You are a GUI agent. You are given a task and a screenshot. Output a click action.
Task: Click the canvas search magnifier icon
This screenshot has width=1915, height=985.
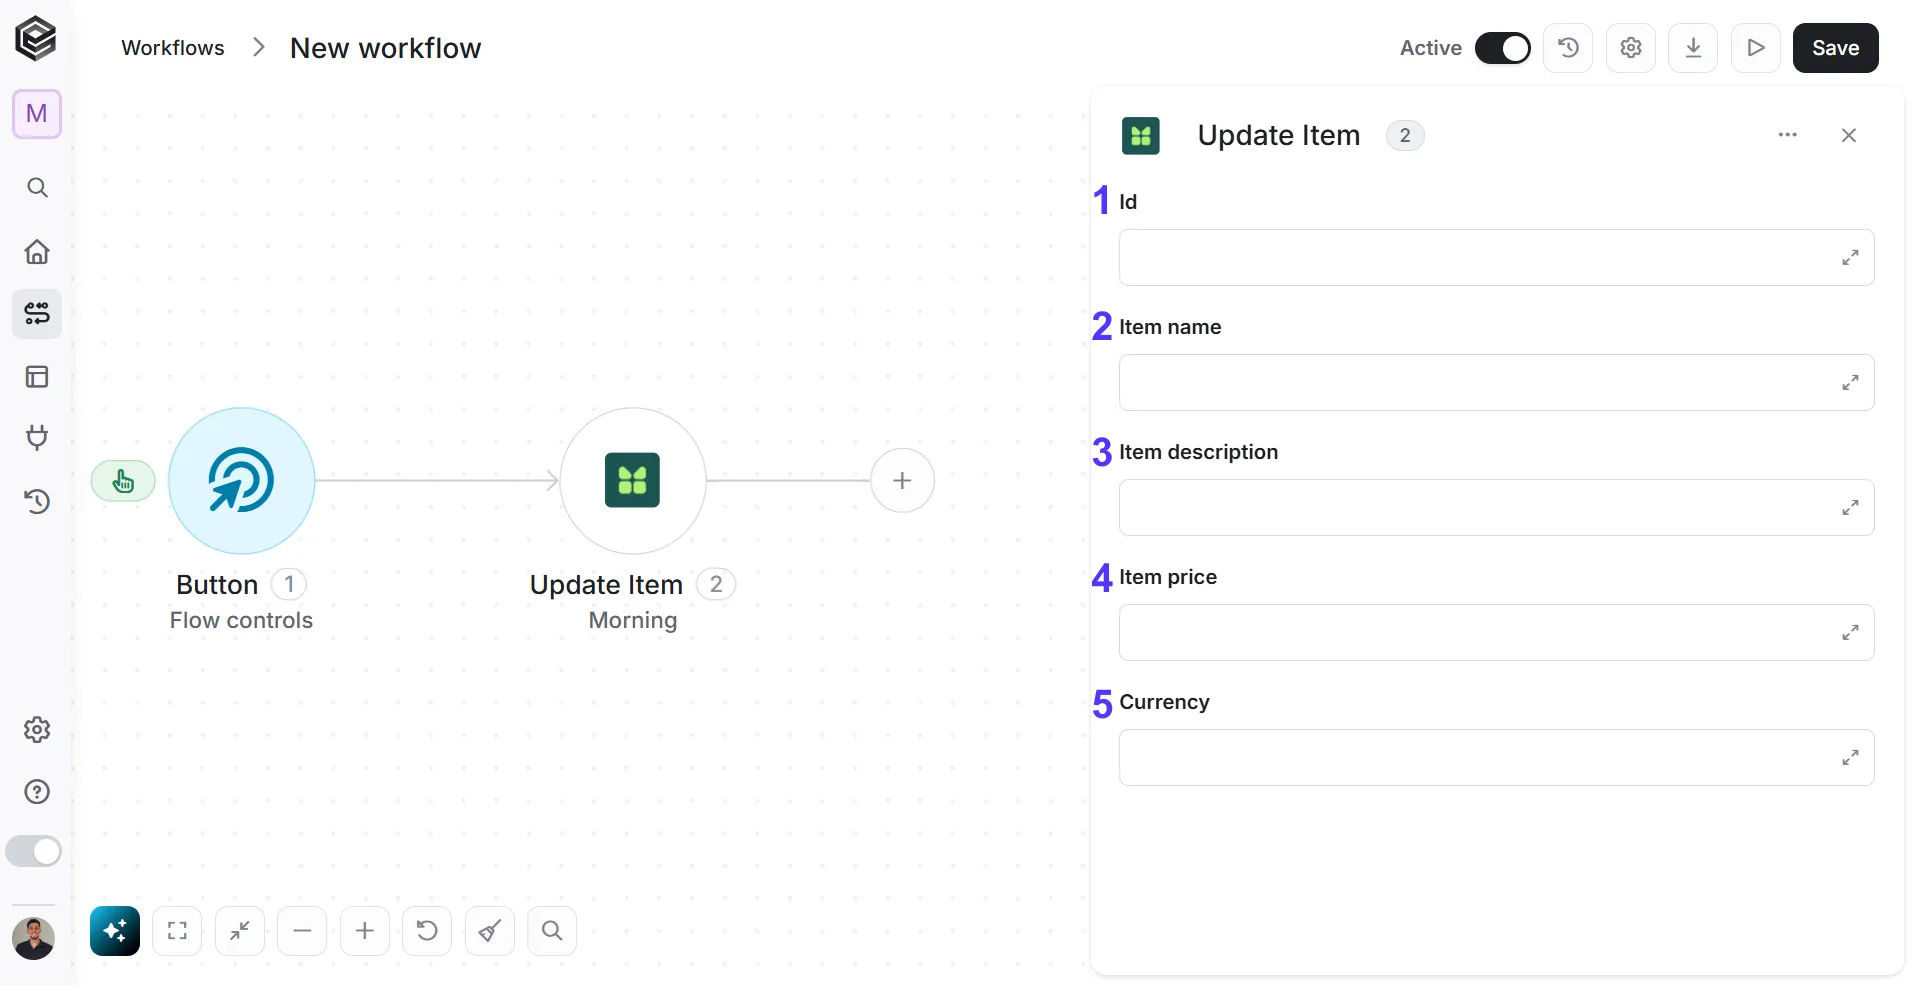pos(552,931)
